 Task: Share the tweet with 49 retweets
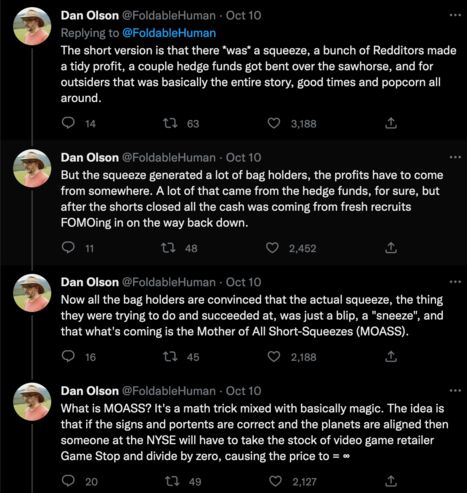(x=391, y=481)
